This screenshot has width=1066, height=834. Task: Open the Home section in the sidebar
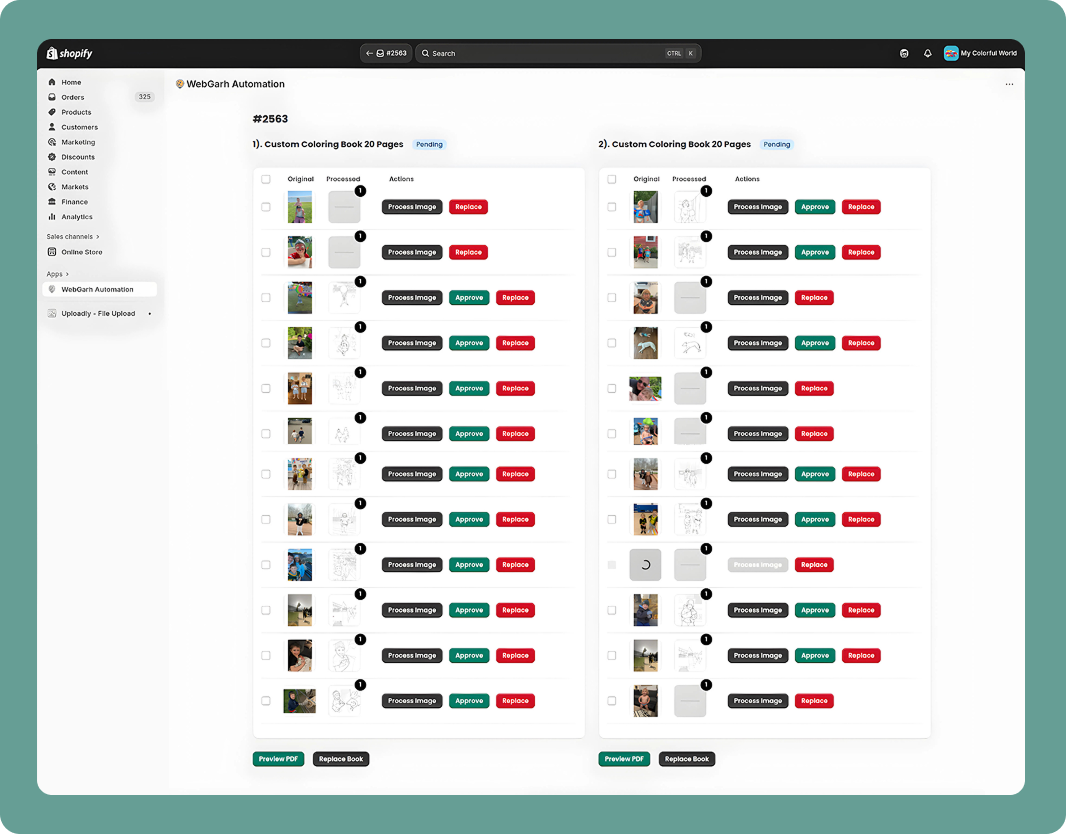tap(71, 82)
